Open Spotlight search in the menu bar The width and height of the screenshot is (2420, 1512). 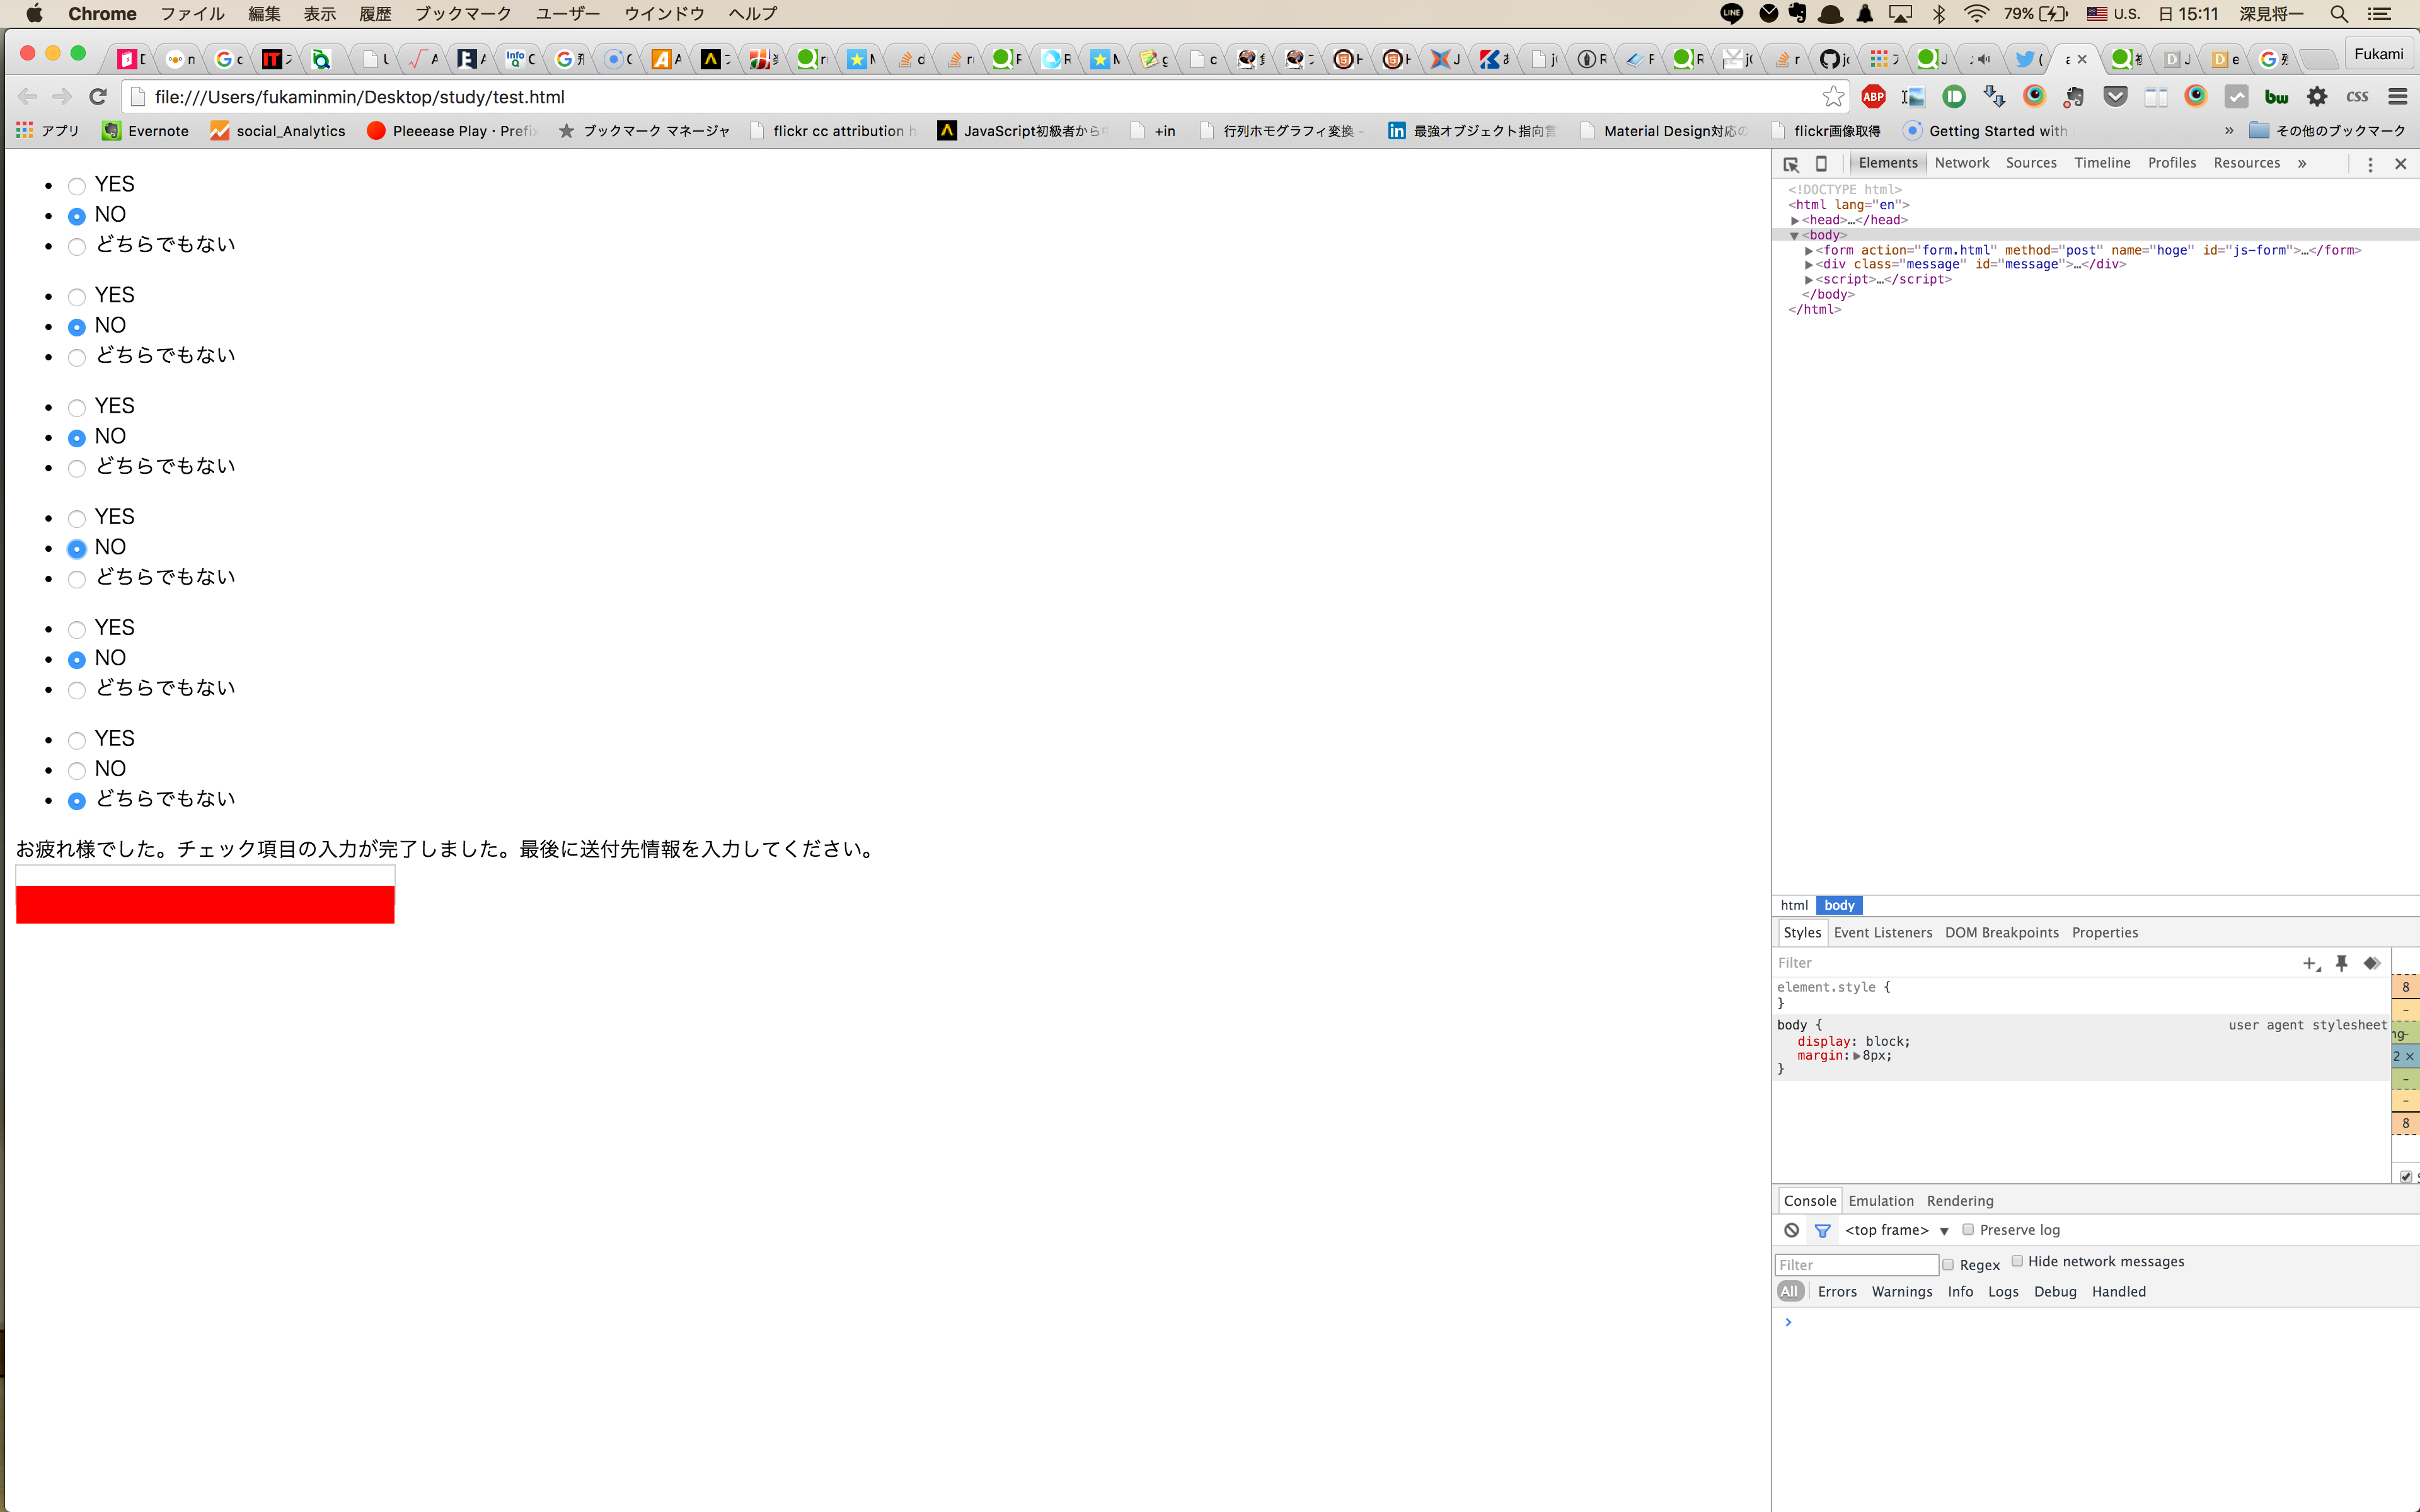(2338, 14)
